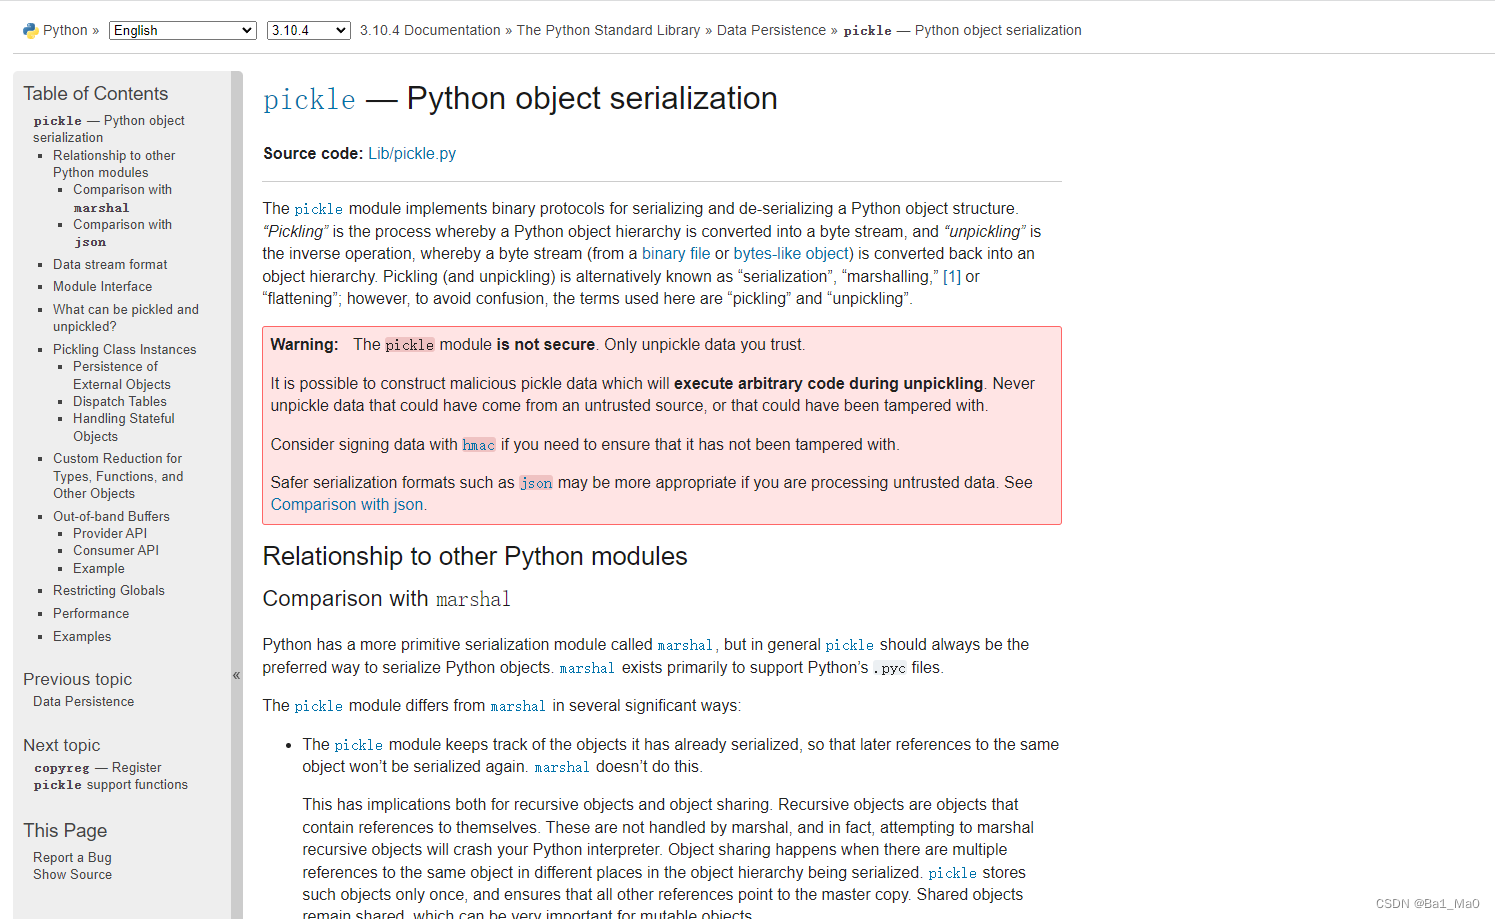Jump to Module Interface section
This screenshot has height=919, width=1495.
(102, 287)
